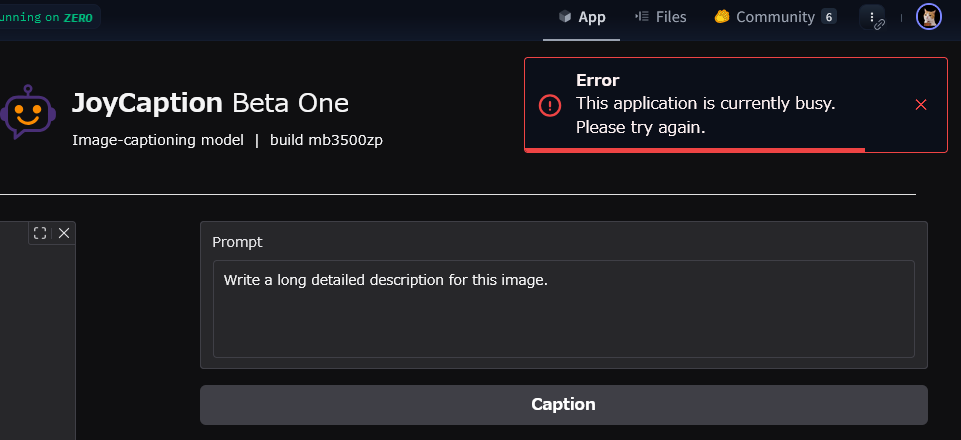Click the error message text
This screenshot has height=440, width=961.
click(705, 115)
